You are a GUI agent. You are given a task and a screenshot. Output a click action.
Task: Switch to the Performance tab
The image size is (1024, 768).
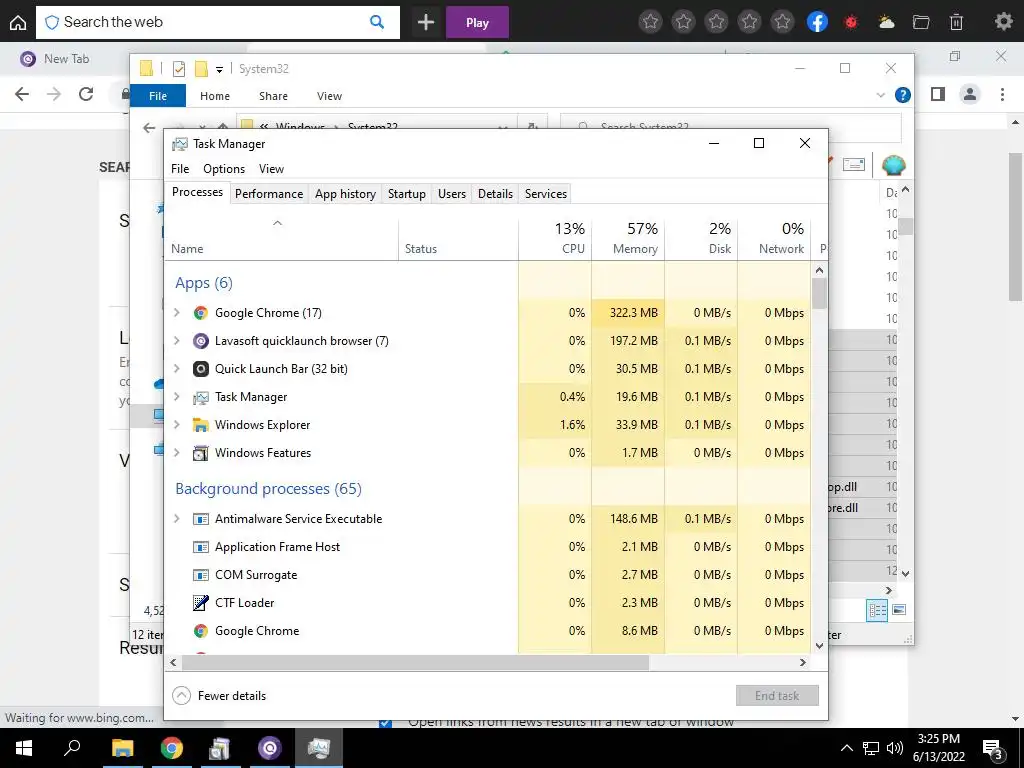[269, 194]
